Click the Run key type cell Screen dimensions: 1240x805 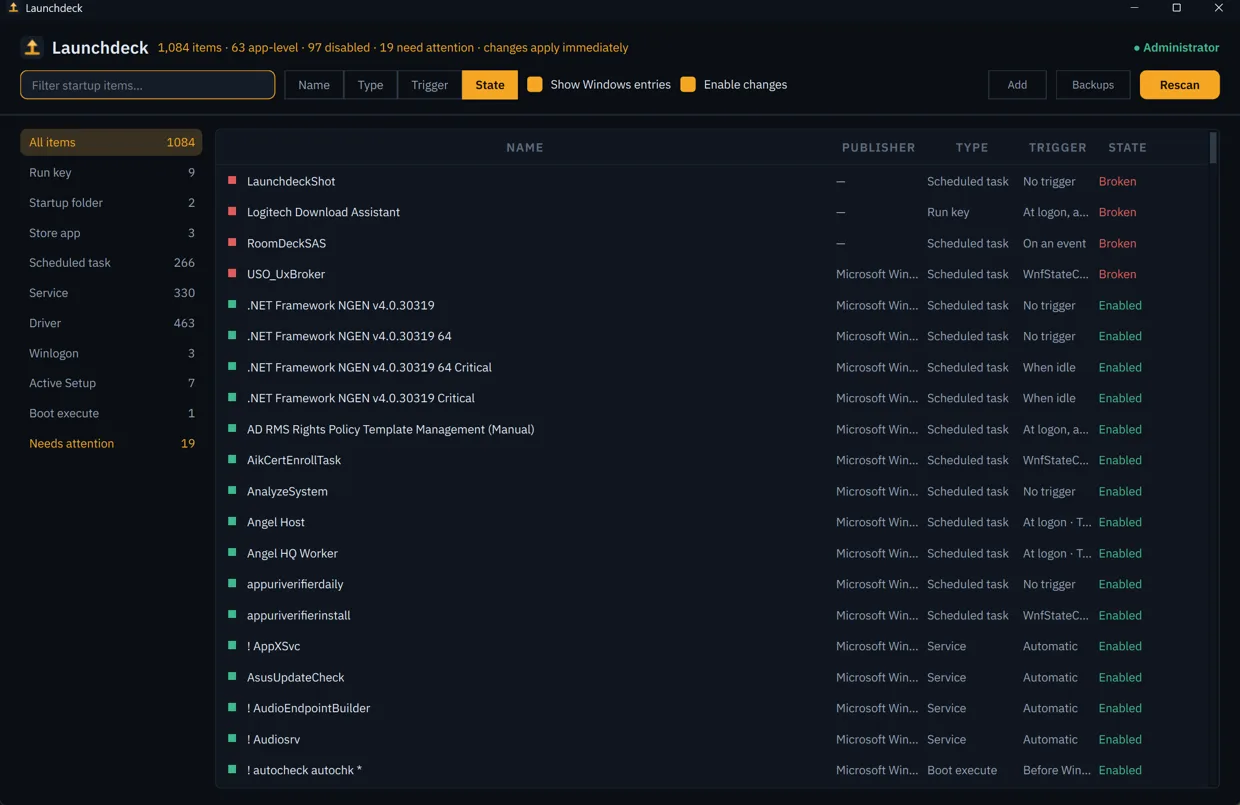pyautogui.click(x=948, y=212)
